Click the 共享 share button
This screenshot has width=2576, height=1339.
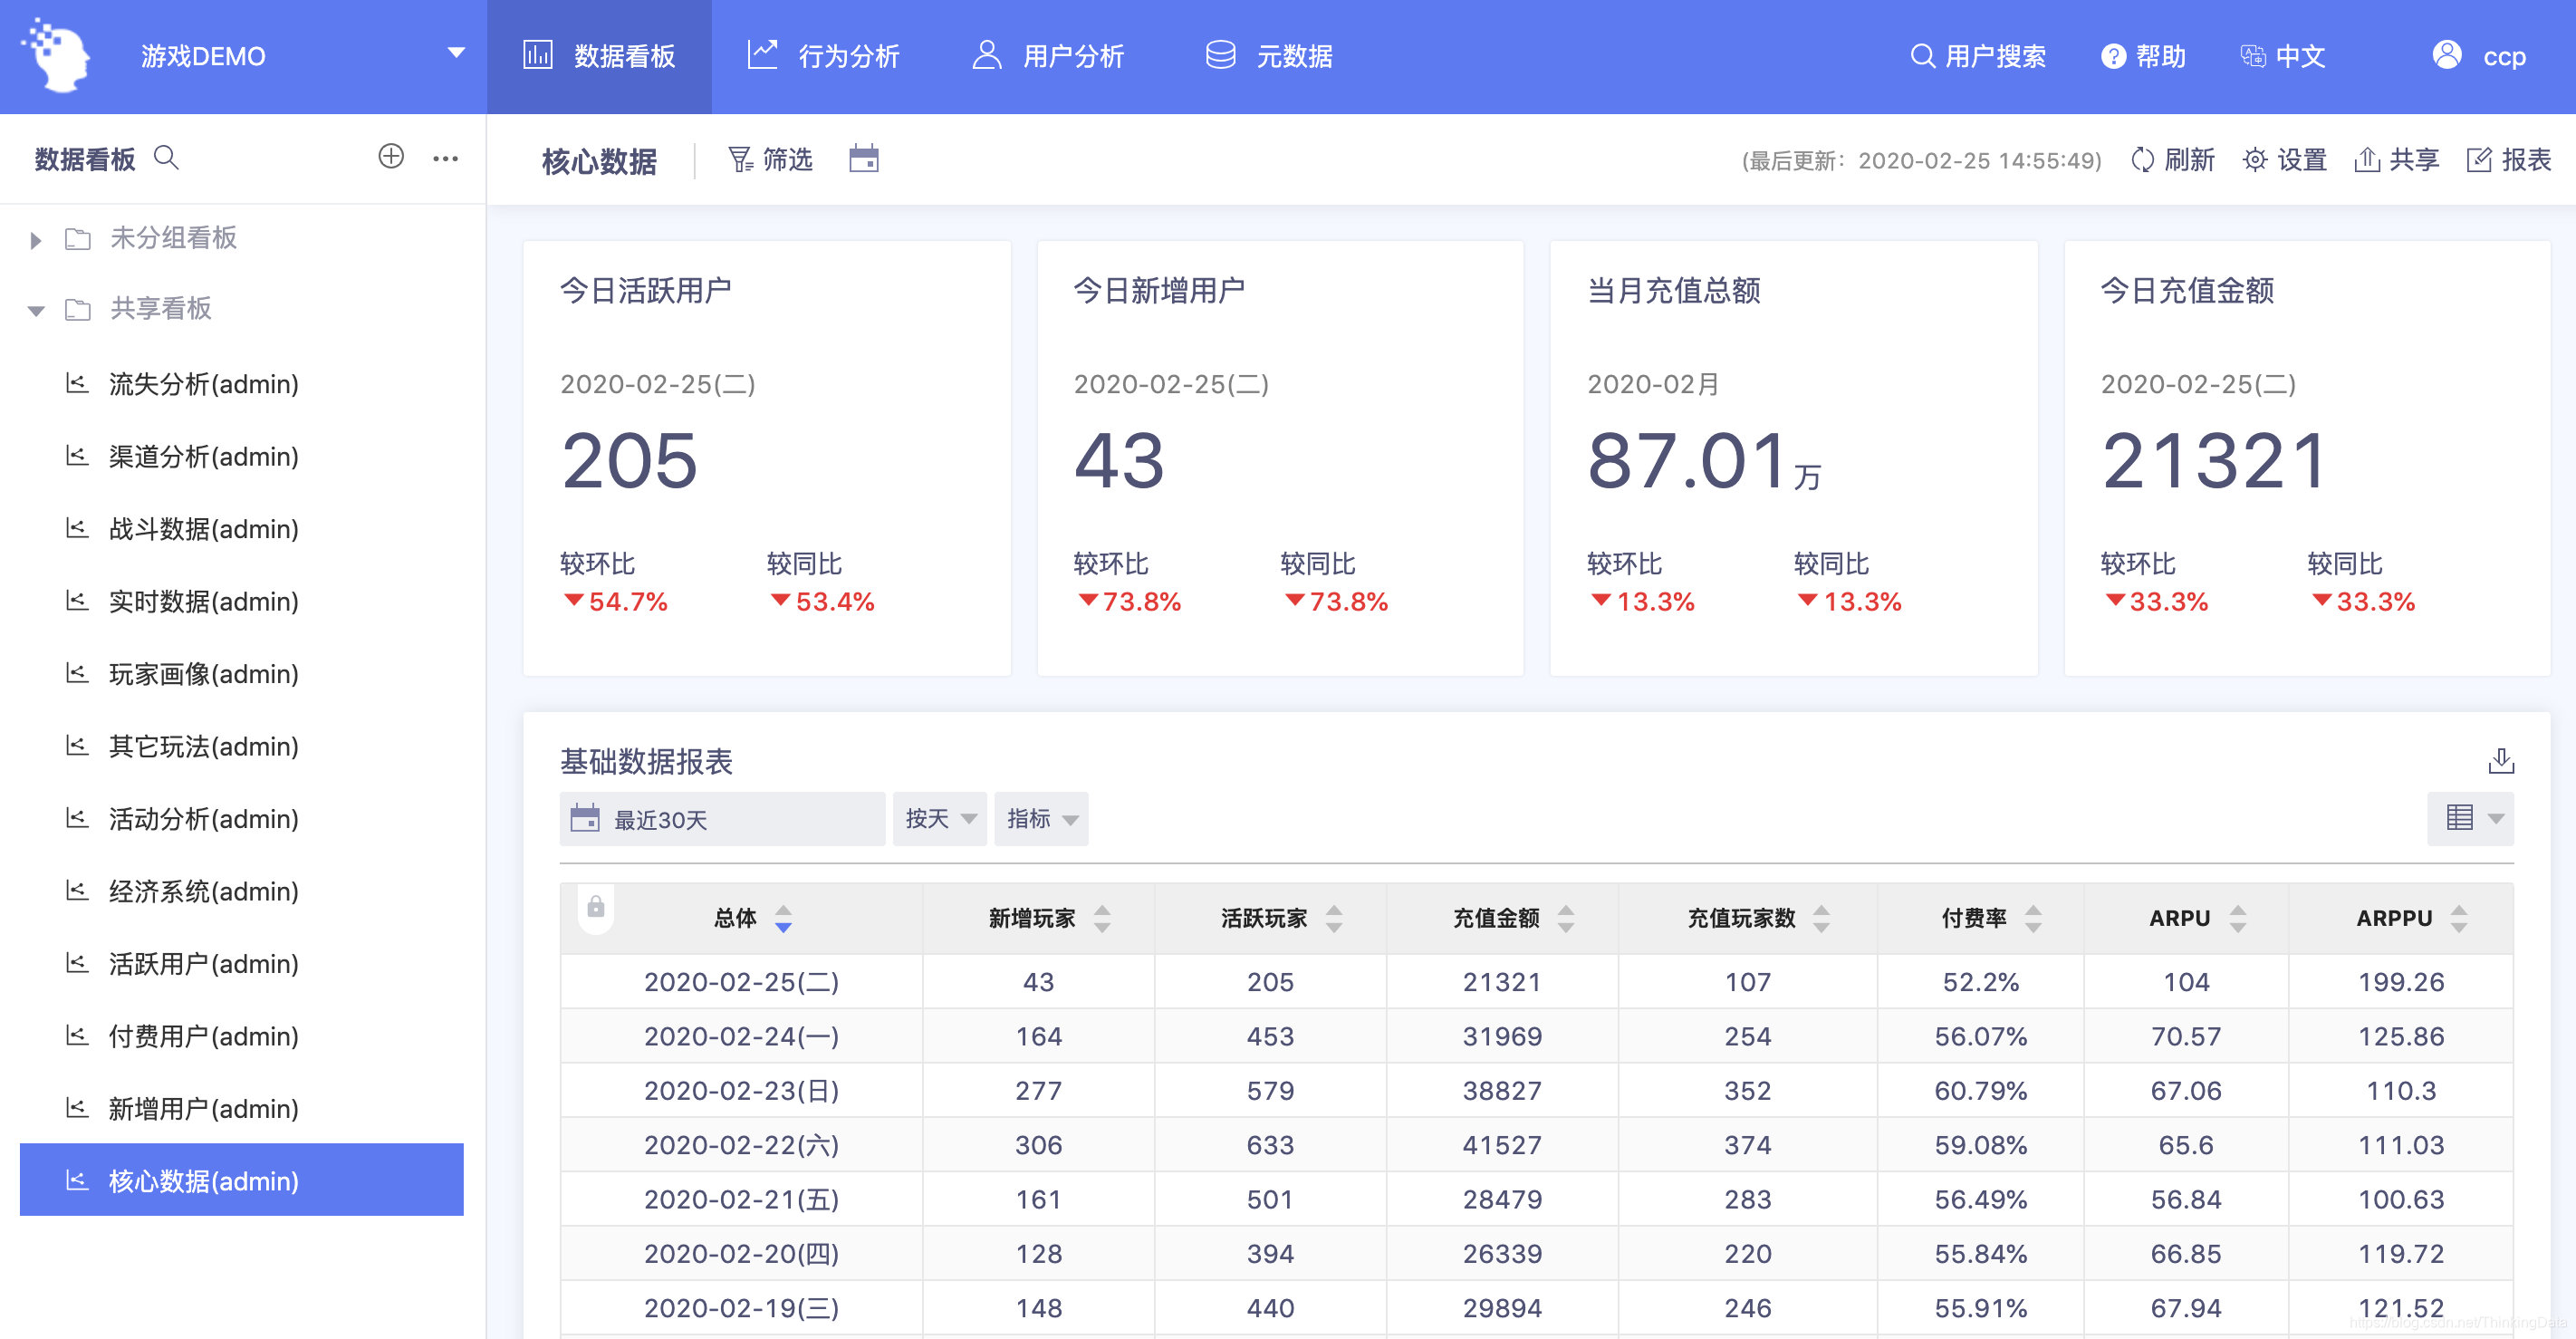click(2396, 160)
